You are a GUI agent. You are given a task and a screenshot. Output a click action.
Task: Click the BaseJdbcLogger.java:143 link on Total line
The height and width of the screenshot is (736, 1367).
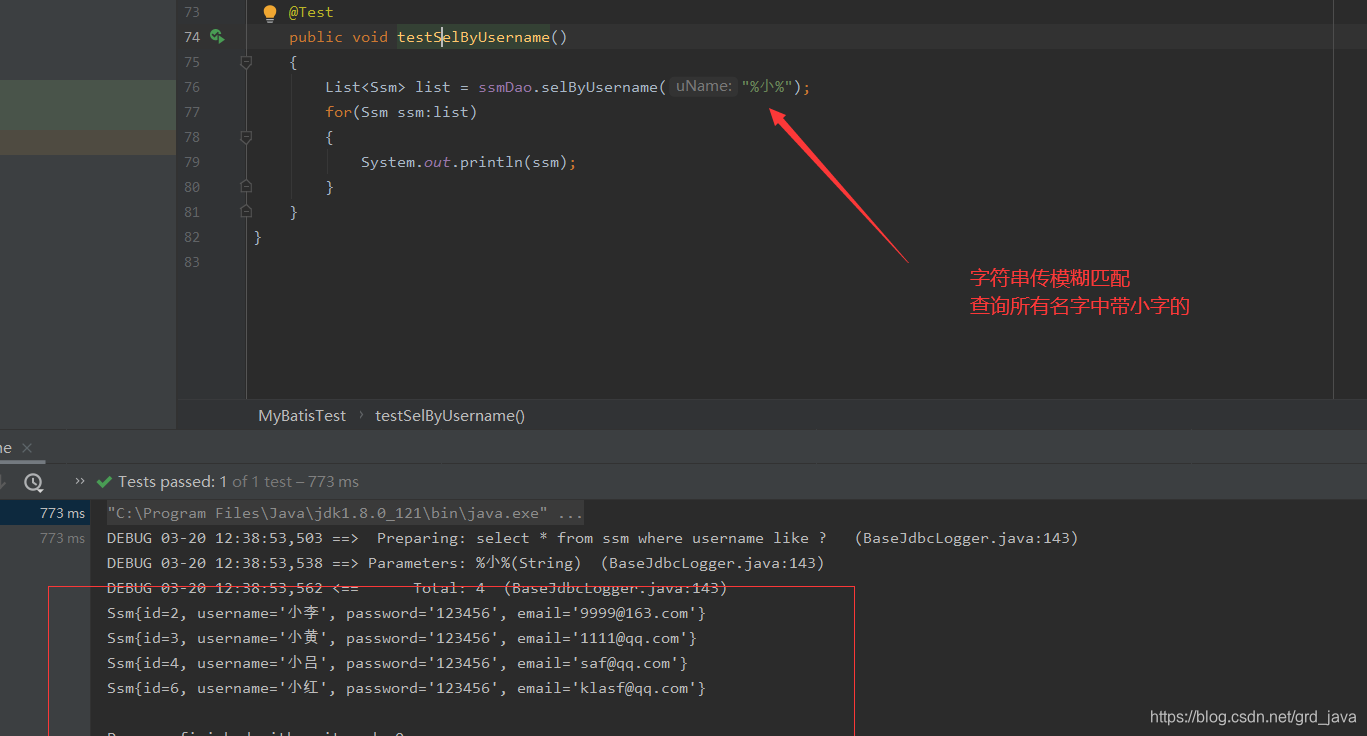(616, 588)
